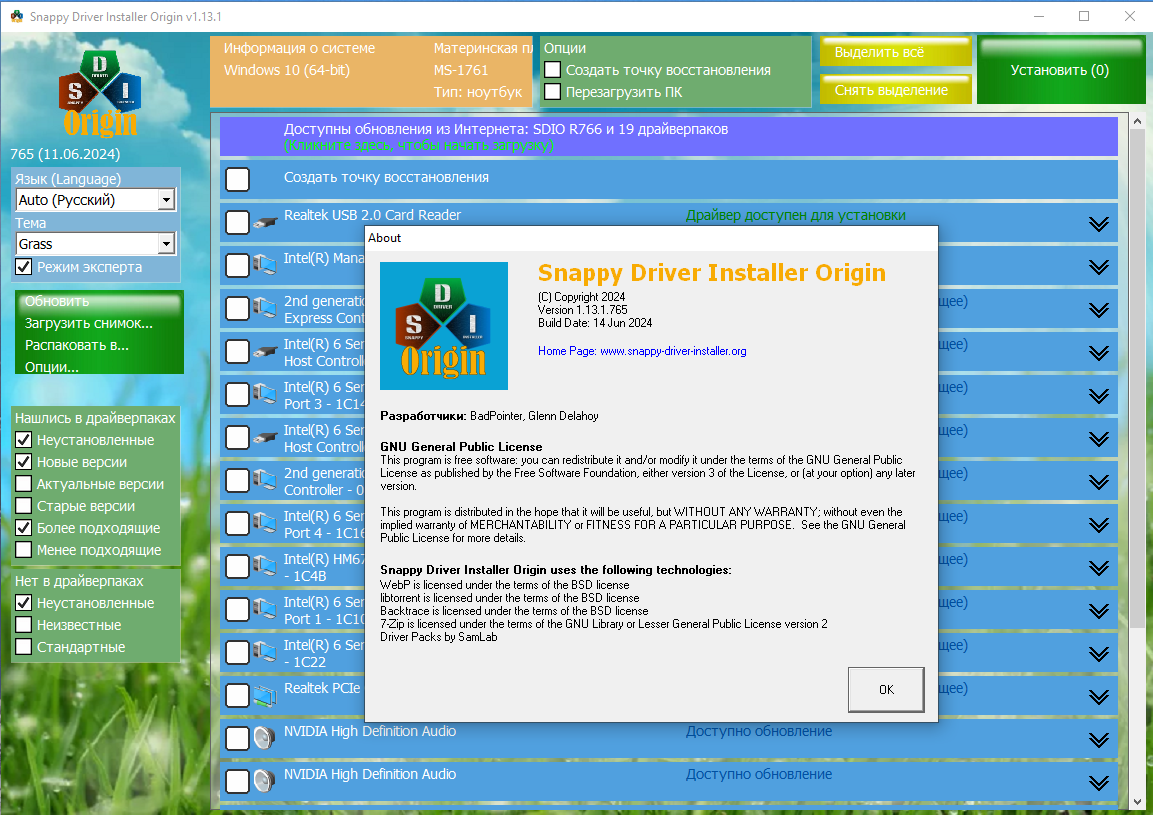
Task: Tick 'Создать точку восстановления' in Опции panel
Action: click(x=552, y=70)
